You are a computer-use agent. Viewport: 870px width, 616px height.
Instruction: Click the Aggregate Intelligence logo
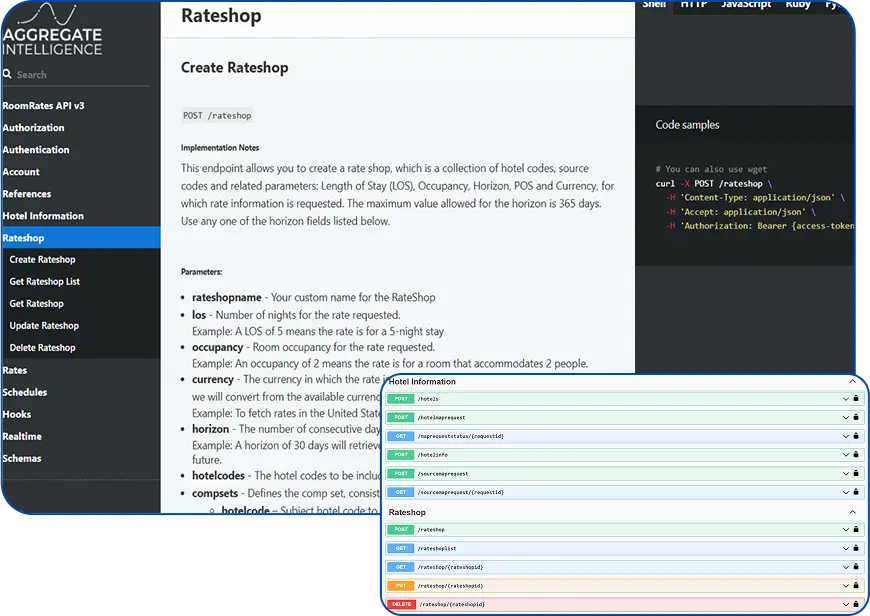click(52, 29)
